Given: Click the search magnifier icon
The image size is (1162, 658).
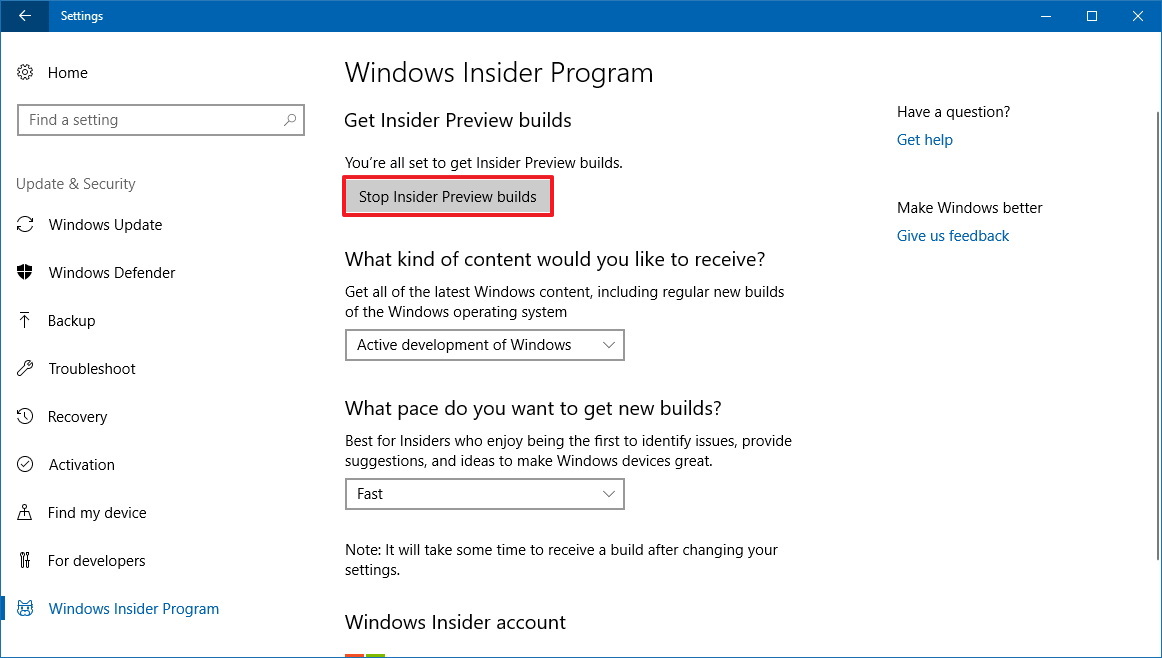Looking at the screenshot, I should [290, 120].
